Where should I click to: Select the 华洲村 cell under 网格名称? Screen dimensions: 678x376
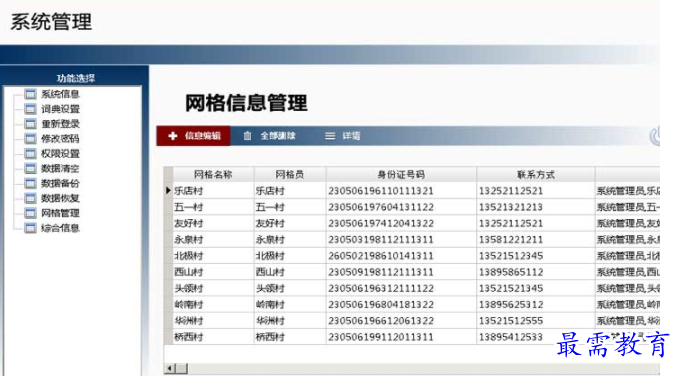click(213, 321)
